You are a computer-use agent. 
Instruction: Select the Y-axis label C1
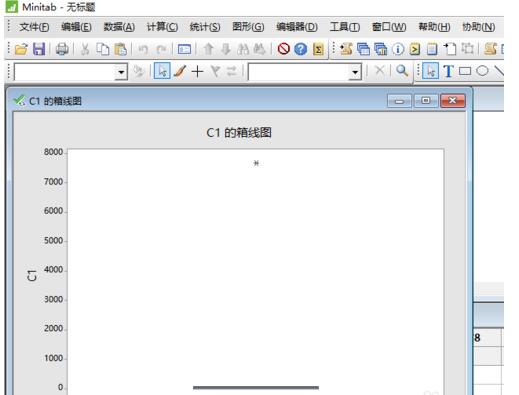tap(32, 275)
